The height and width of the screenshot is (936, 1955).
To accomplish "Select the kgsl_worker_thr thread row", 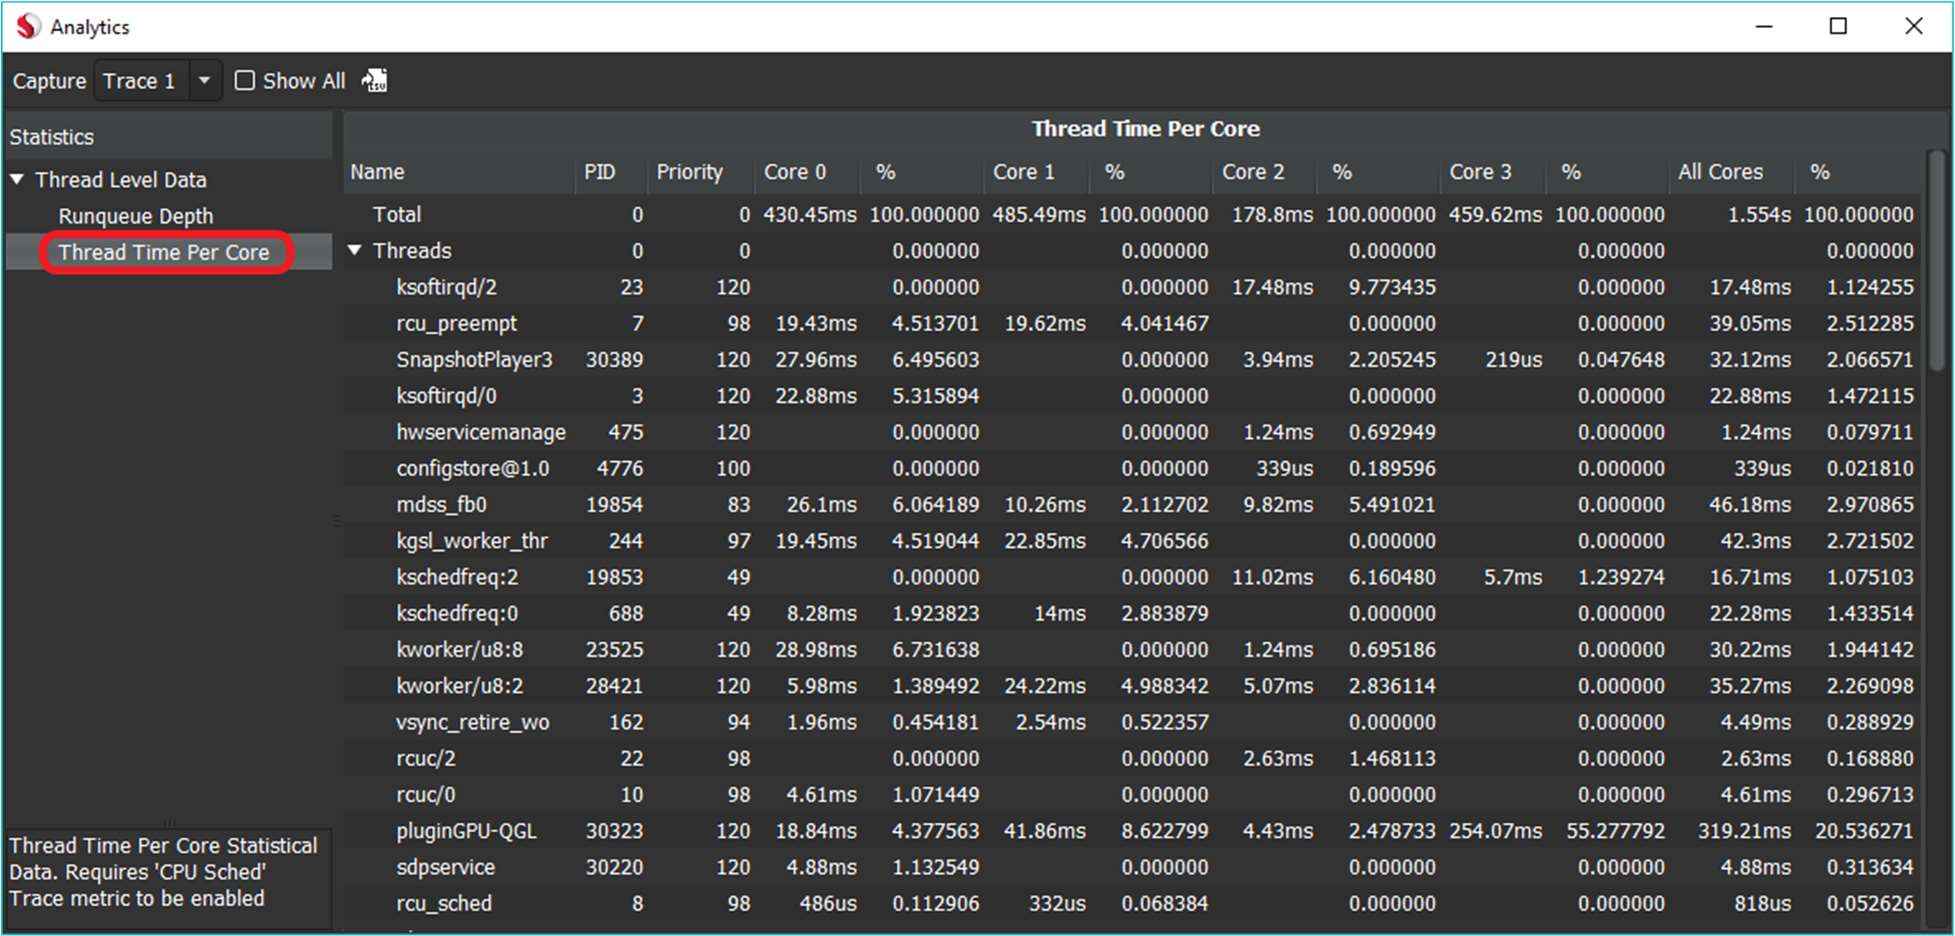I will click(x=1131, y=541).
